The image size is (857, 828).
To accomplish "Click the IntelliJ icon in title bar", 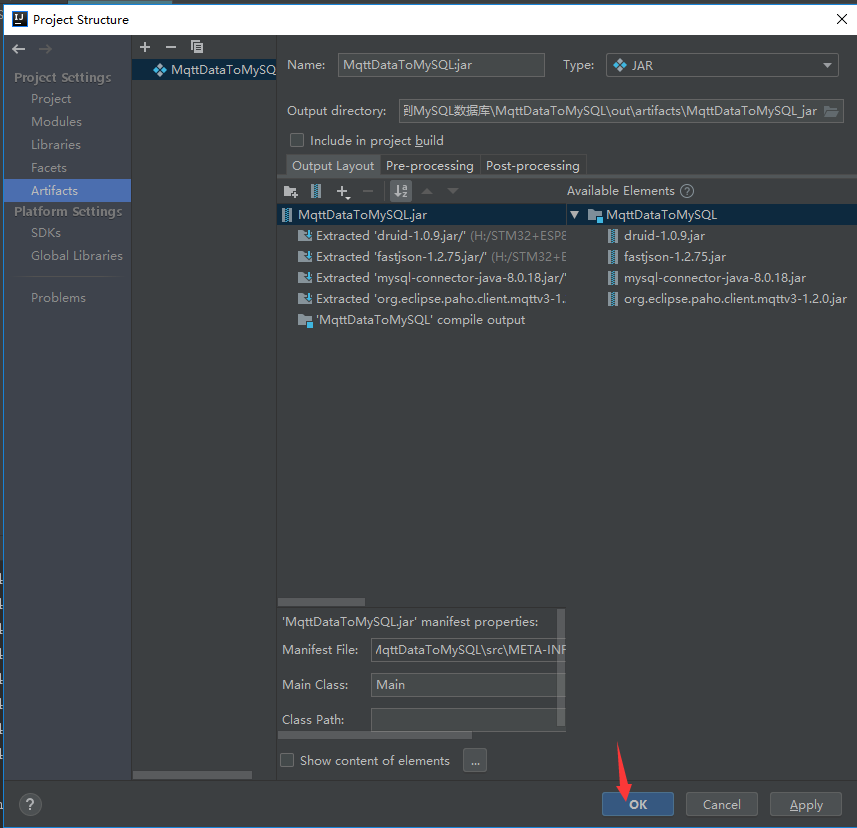I will pyautogui.click(x=20, y=19).
